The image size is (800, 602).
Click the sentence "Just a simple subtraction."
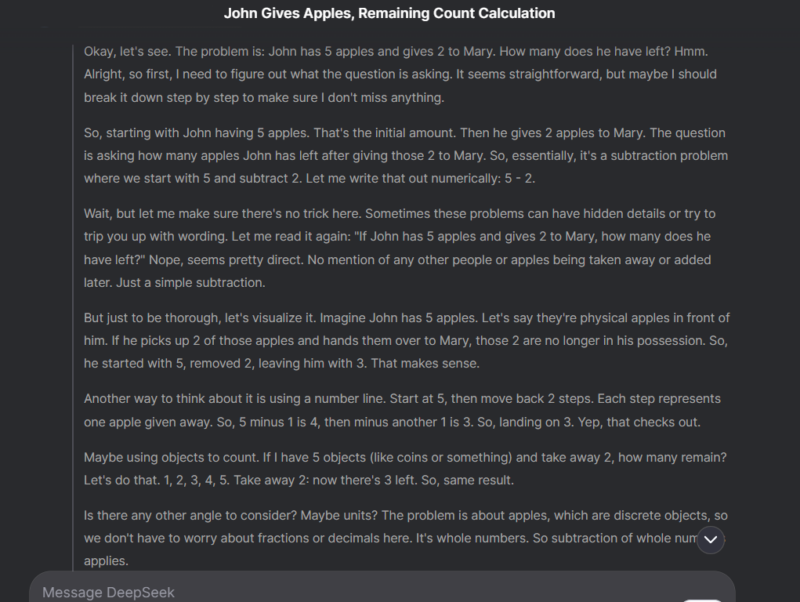tap(177, 283)
